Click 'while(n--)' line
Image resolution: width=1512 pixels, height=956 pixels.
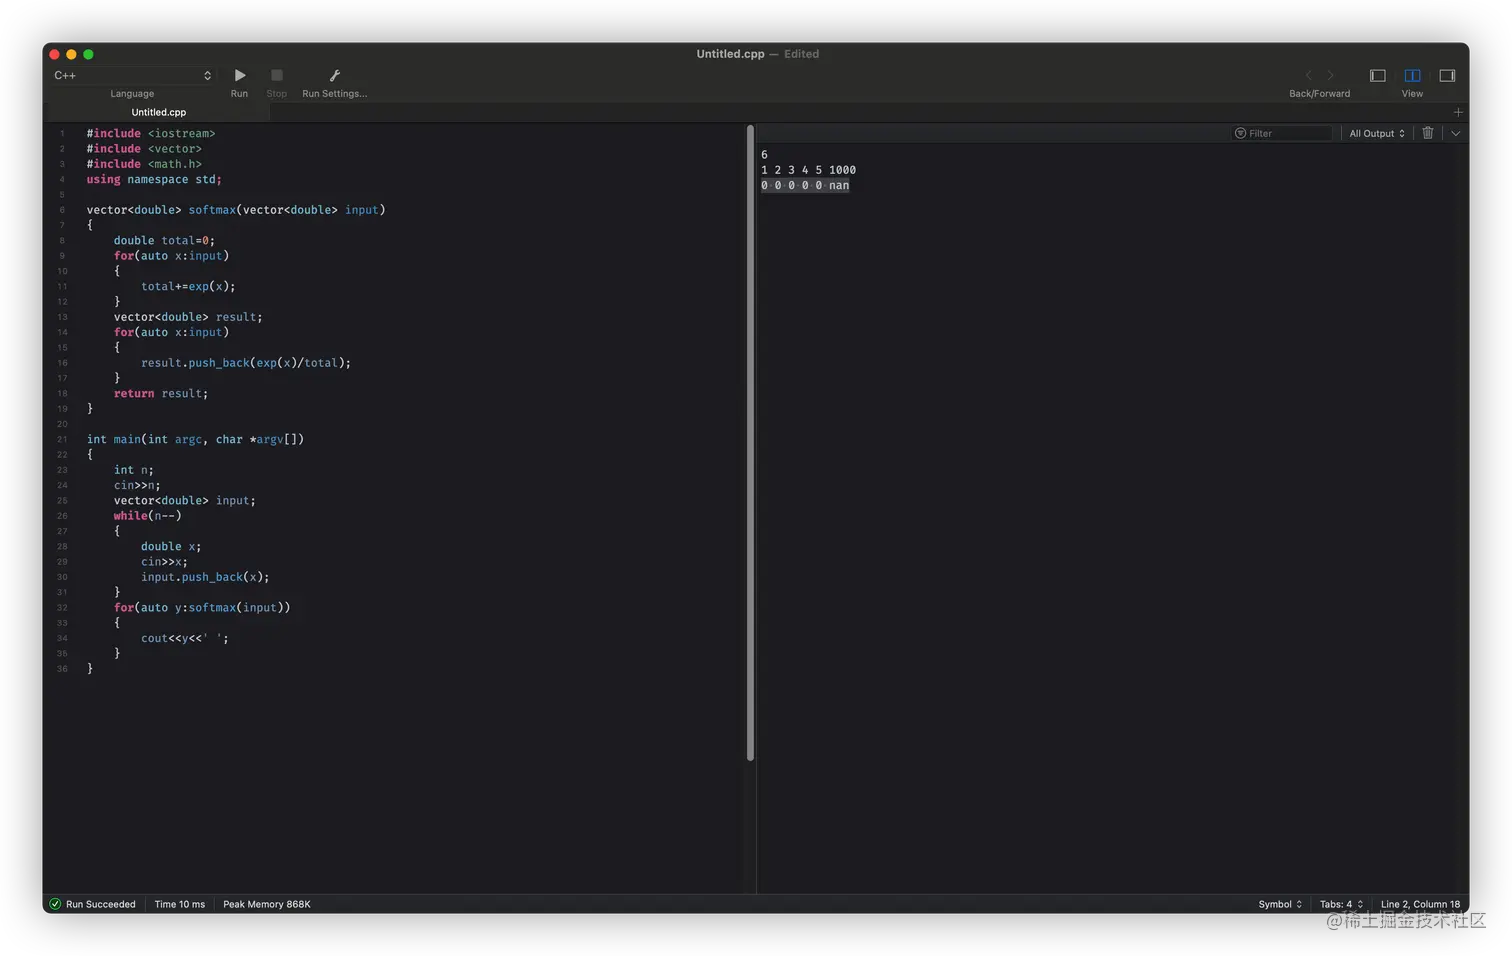pos(148,516)
